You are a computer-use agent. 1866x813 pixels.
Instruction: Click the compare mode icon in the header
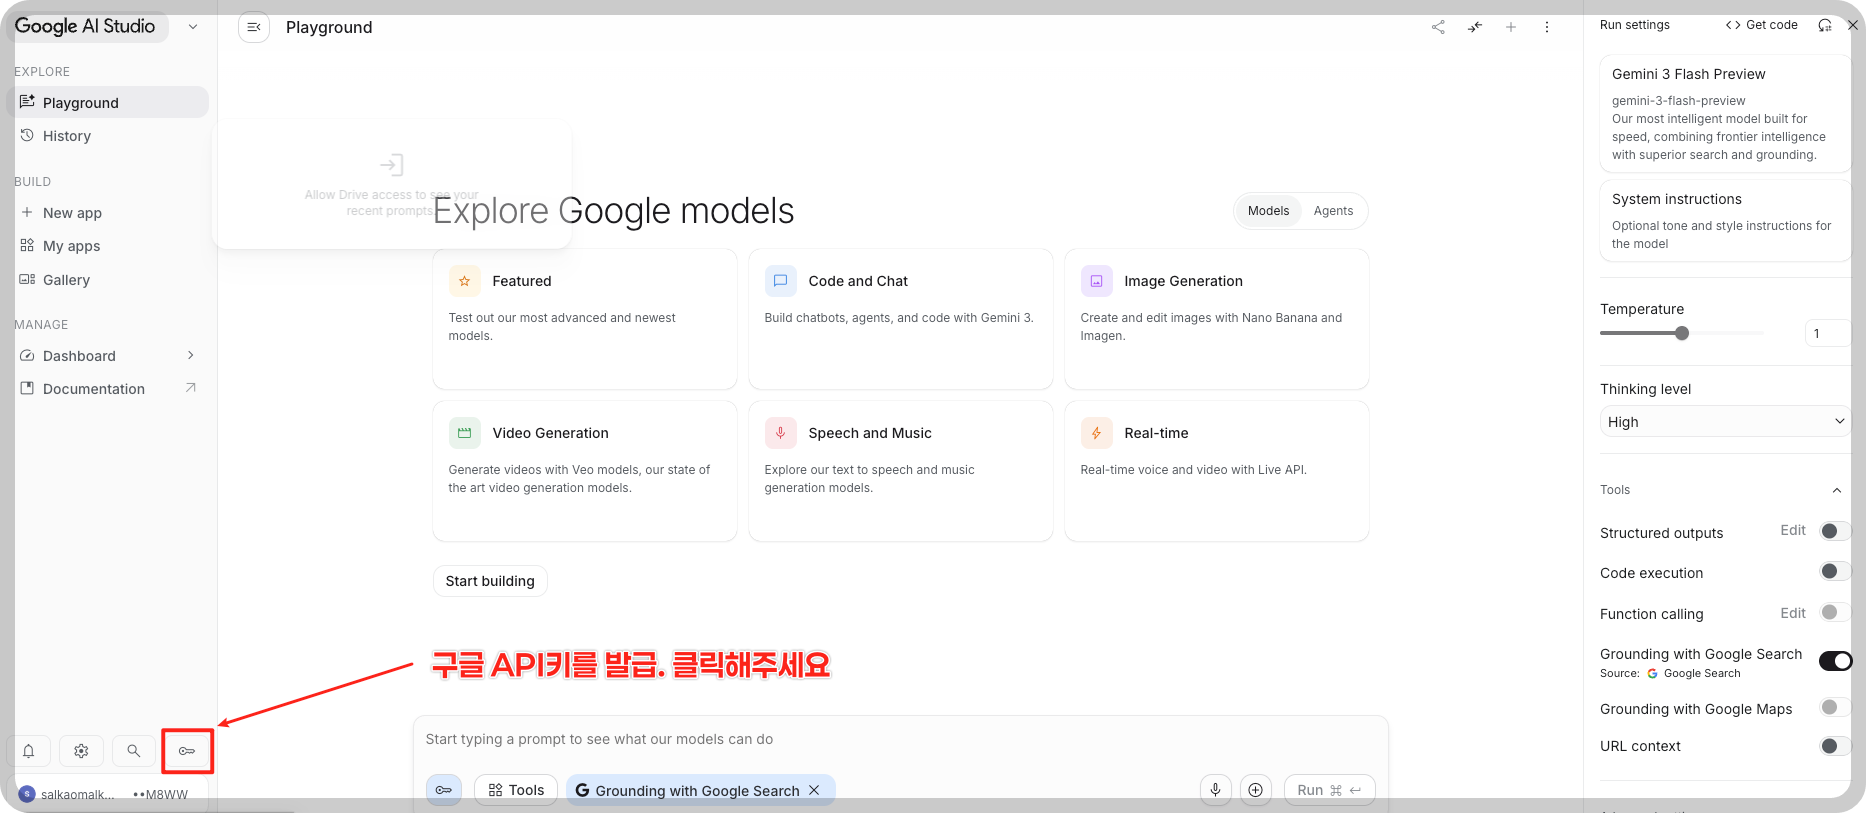1475,27
